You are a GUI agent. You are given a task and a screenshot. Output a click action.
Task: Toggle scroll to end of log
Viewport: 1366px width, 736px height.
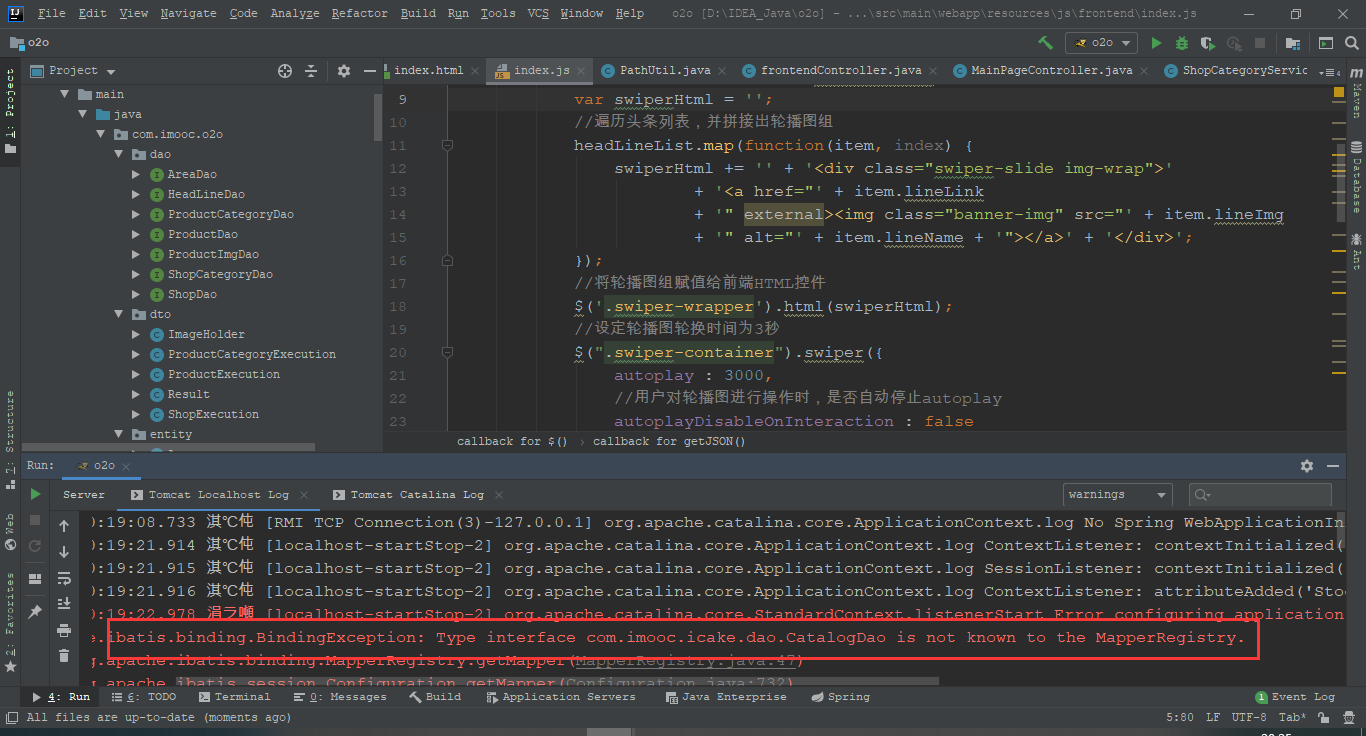[x=64, y=604]
